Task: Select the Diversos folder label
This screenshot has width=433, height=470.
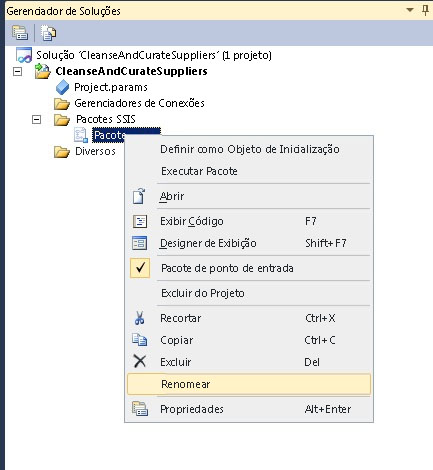Action: [95, 151]
